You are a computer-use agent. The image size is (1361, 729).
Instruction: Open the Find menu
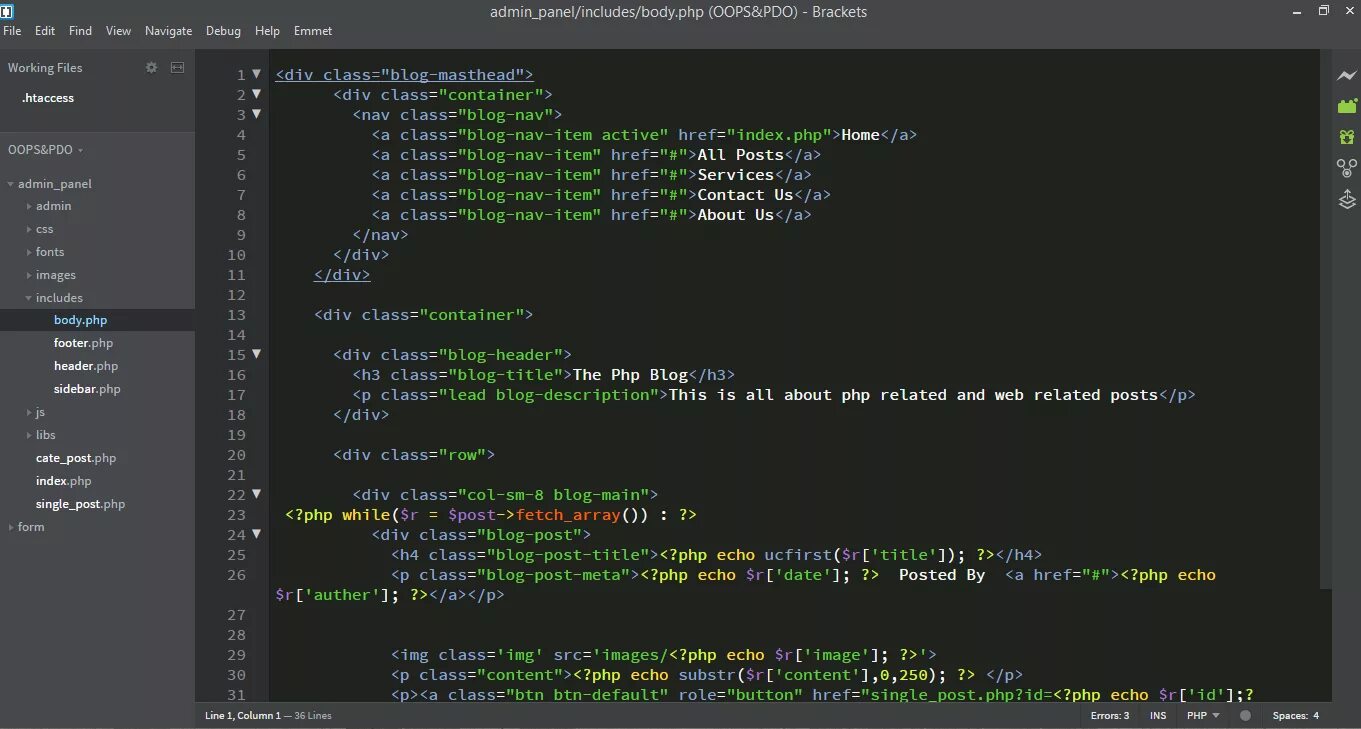(x=80, y=31)
